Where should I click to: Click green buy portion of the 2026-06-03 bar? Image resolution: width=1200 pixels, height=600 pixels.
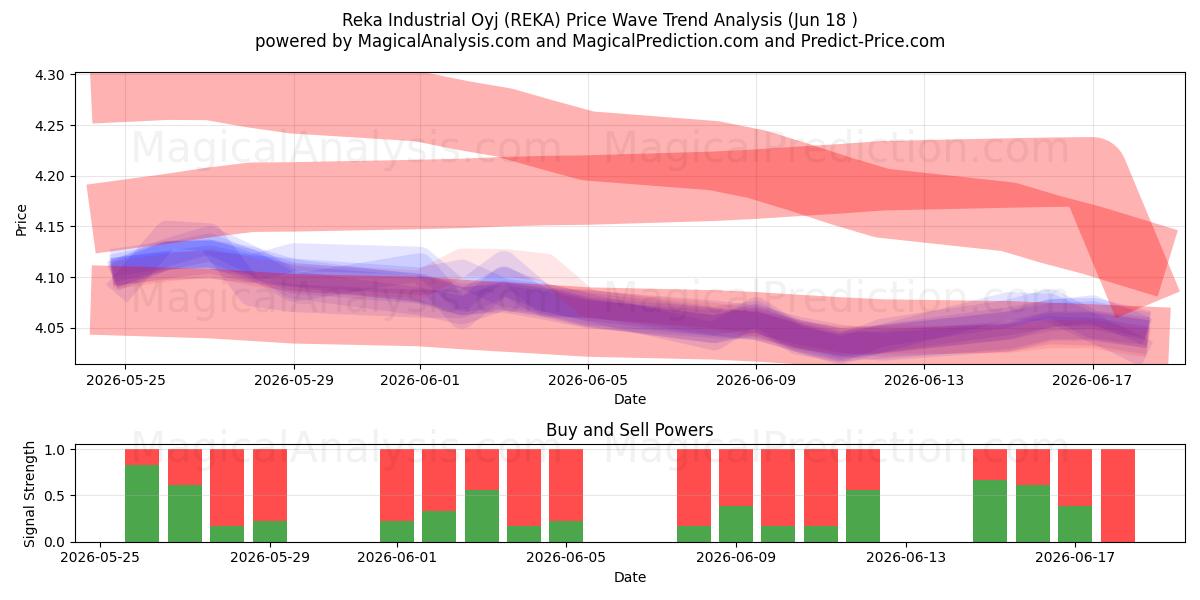click(x=482, y=516)
